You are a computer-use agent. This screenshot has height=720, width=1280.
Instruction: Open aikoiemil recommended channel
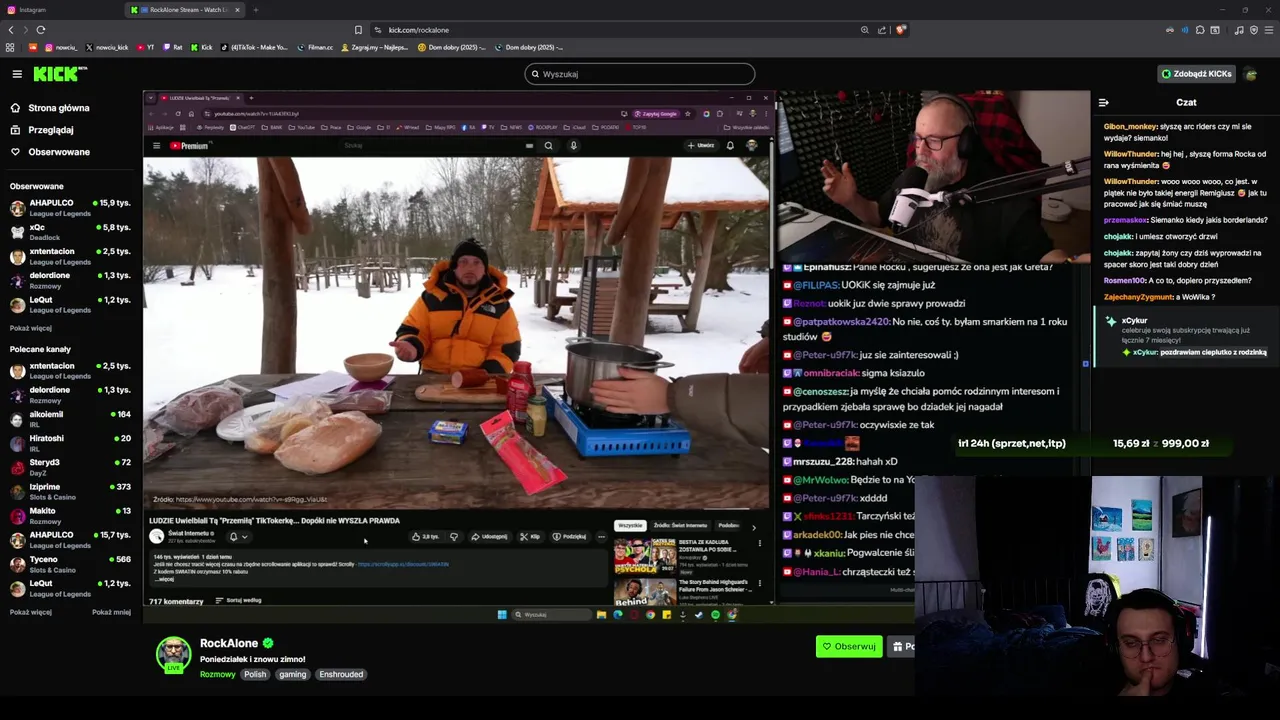point(70,419)
